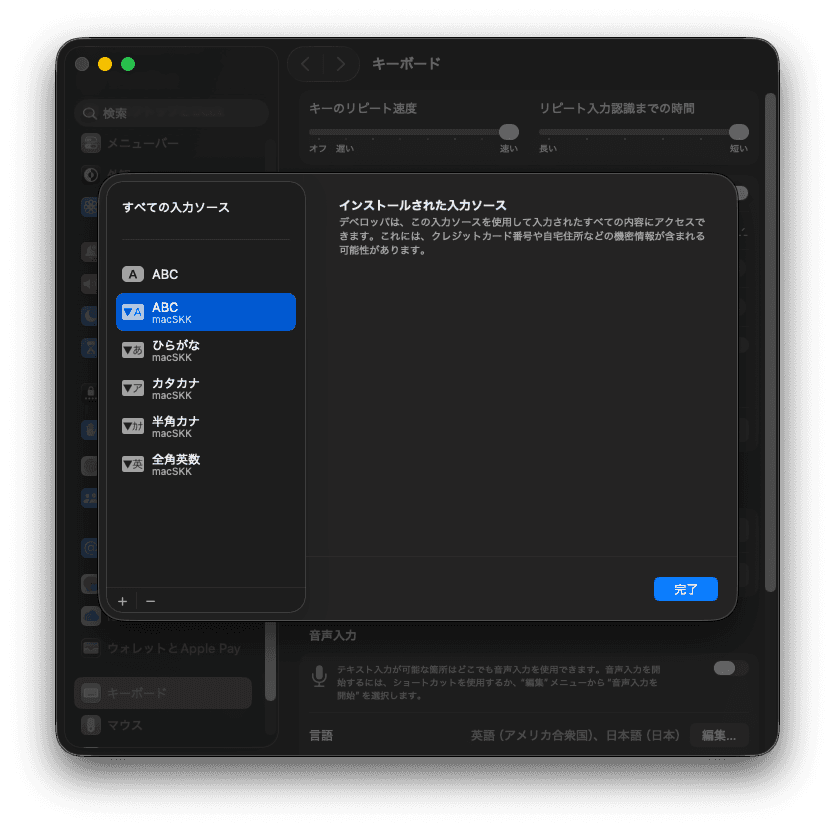Click the macSKK hiragana あ icon
835x830 pixels.
click(x=133, y=350)
